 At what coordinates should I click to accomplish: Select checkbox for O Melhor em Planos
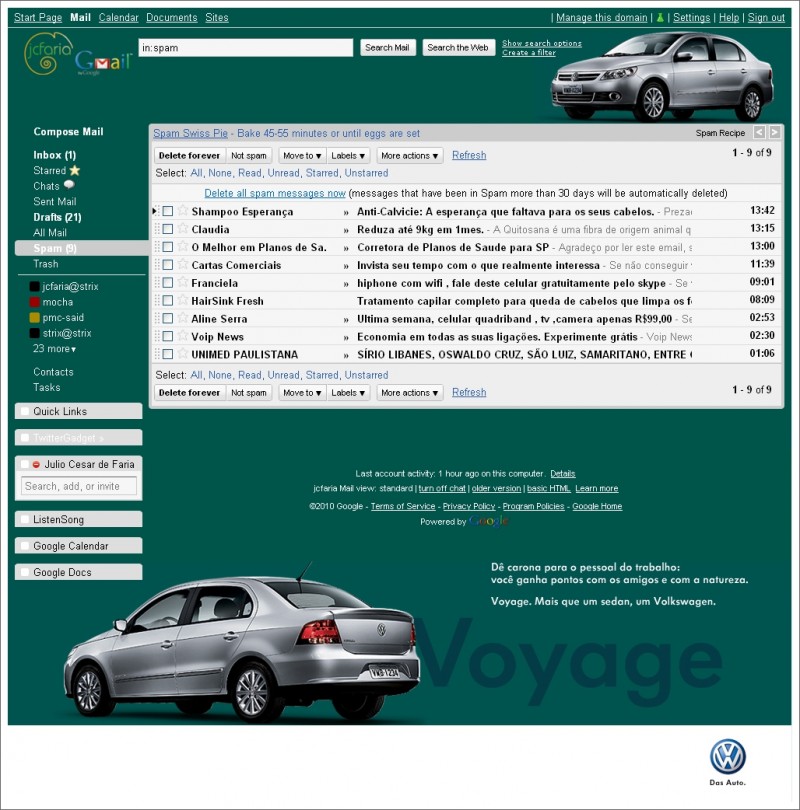[x=168, y=247]
